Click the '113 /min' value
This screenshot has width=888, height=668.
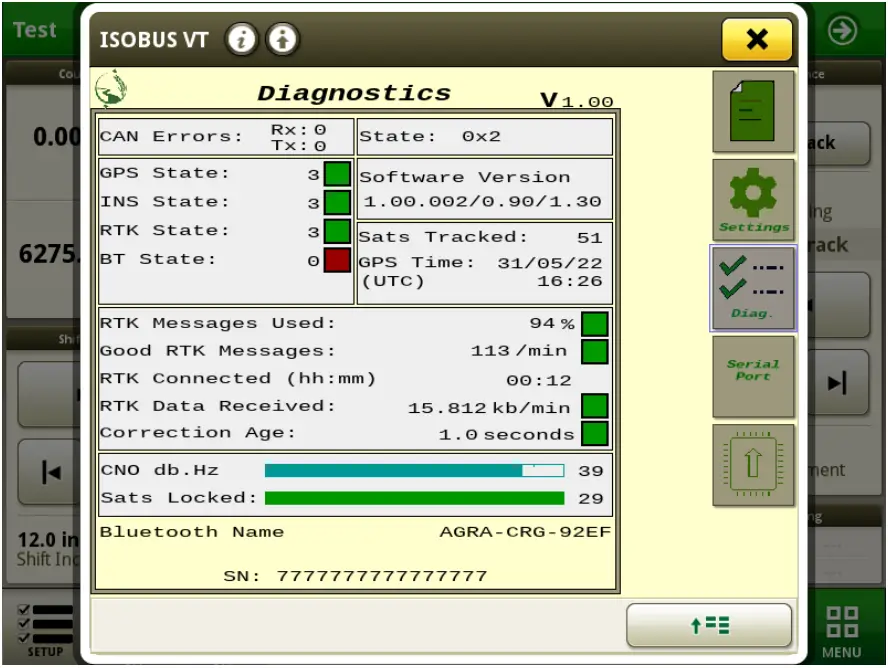pos(519,351)
